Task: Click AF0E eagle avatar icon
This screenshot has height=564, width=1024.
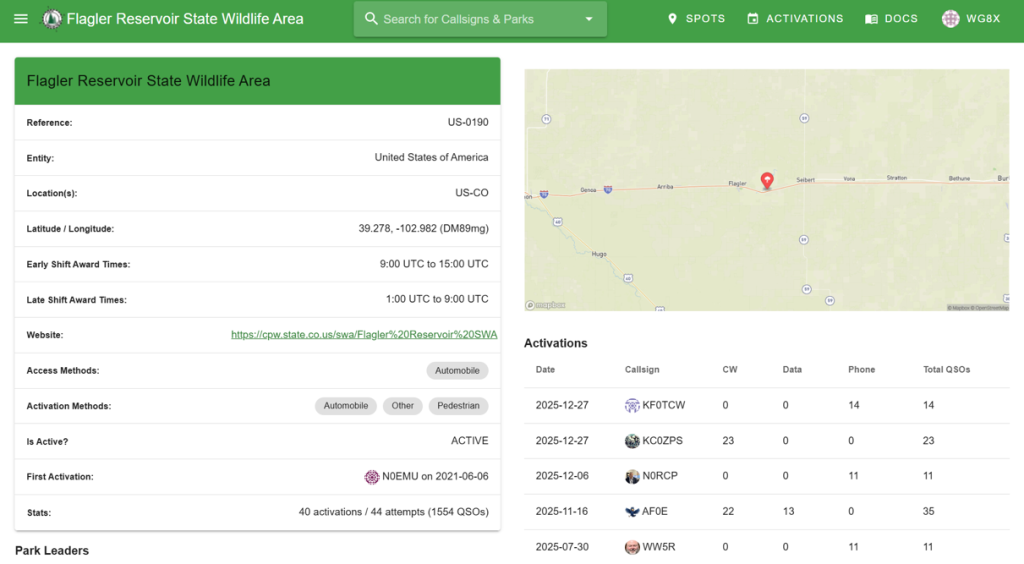Action: click(632, 511)
